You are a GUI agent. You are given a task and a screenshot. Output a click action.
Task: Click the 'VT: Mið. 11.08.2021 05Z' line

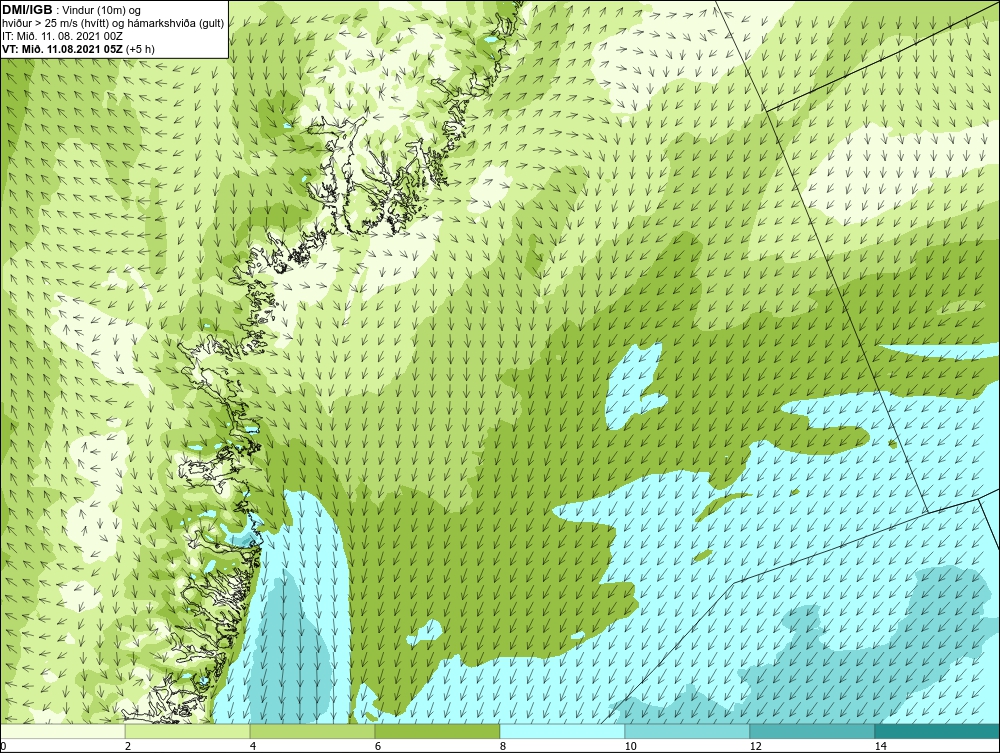78,49
